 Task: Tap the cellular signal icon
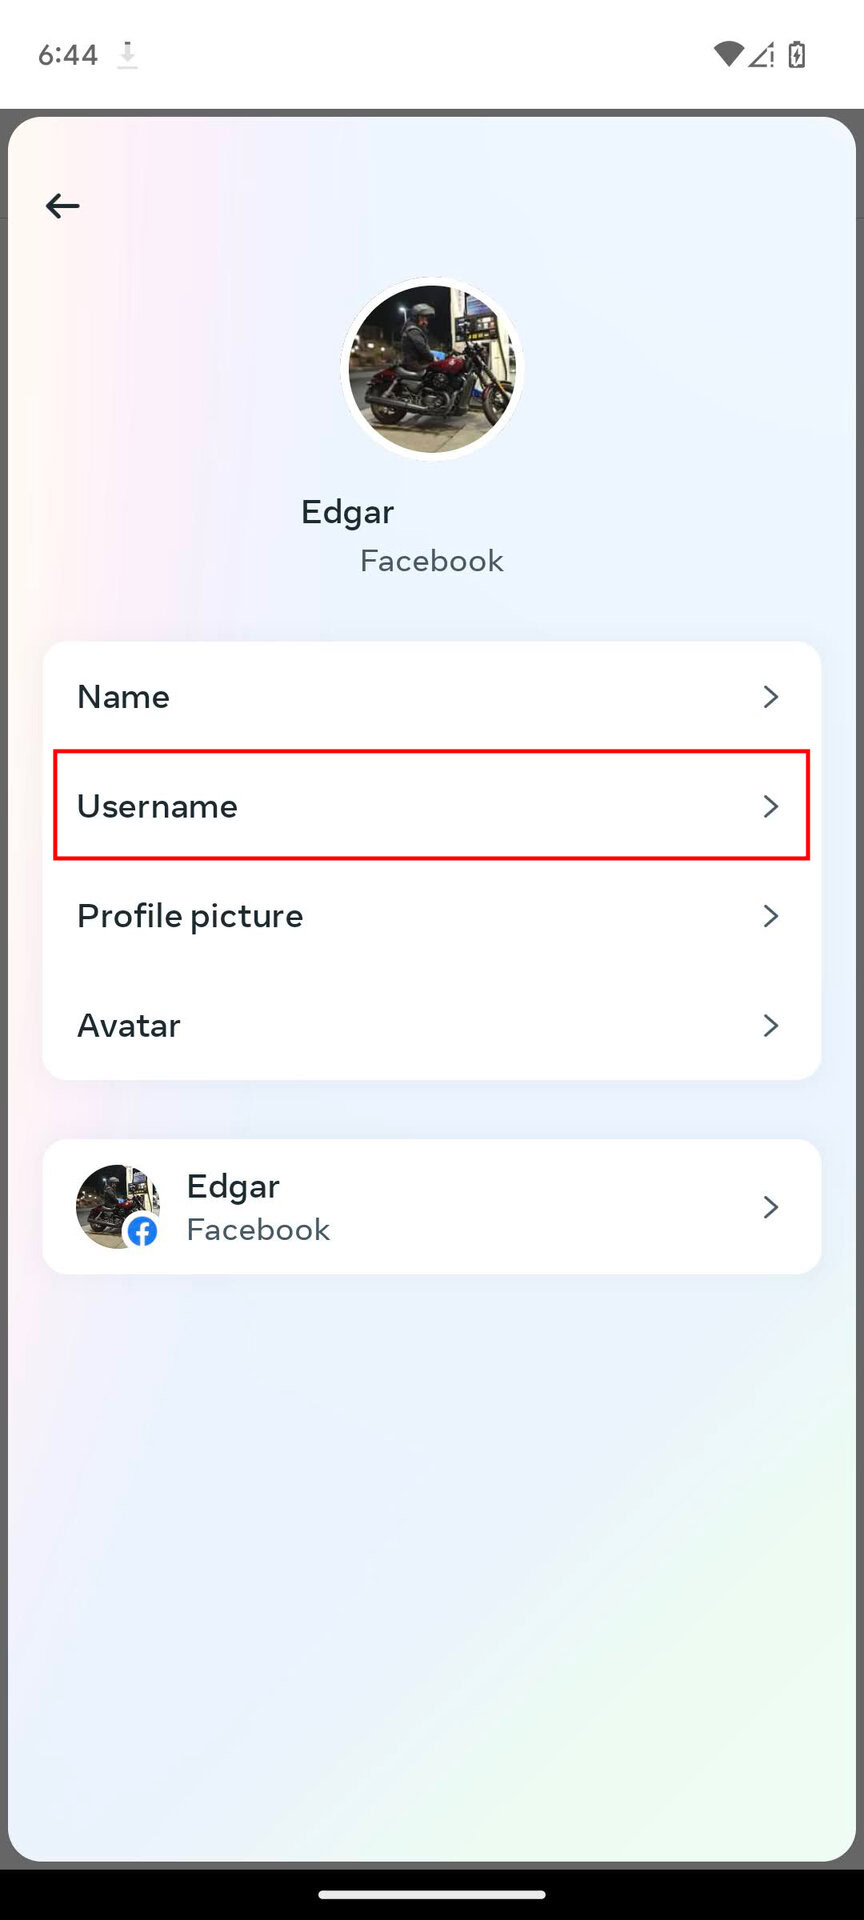(762, 54)
